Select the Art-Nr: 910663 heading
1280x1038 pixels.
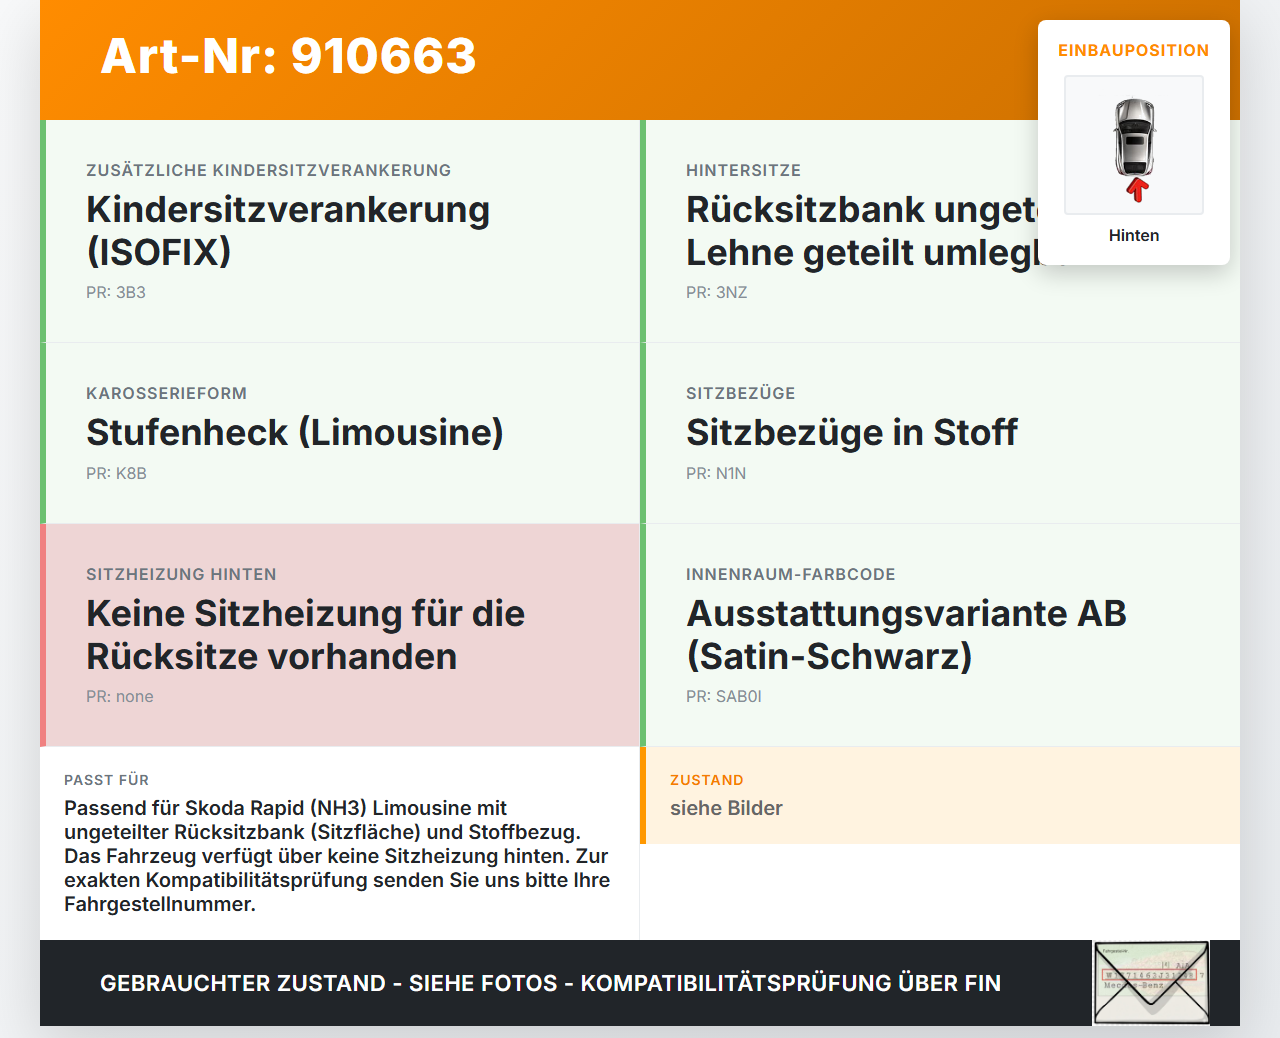pos(288,56)
